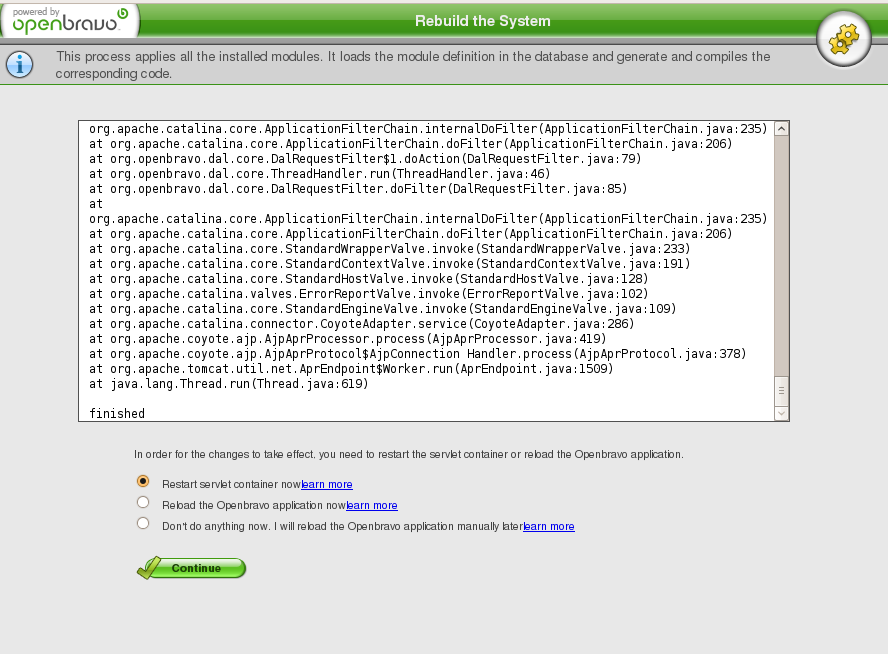Click the AjpAprProtocol$AjpConnection Handler.process line
The image size is (888, 654).
tap(418, 353)
